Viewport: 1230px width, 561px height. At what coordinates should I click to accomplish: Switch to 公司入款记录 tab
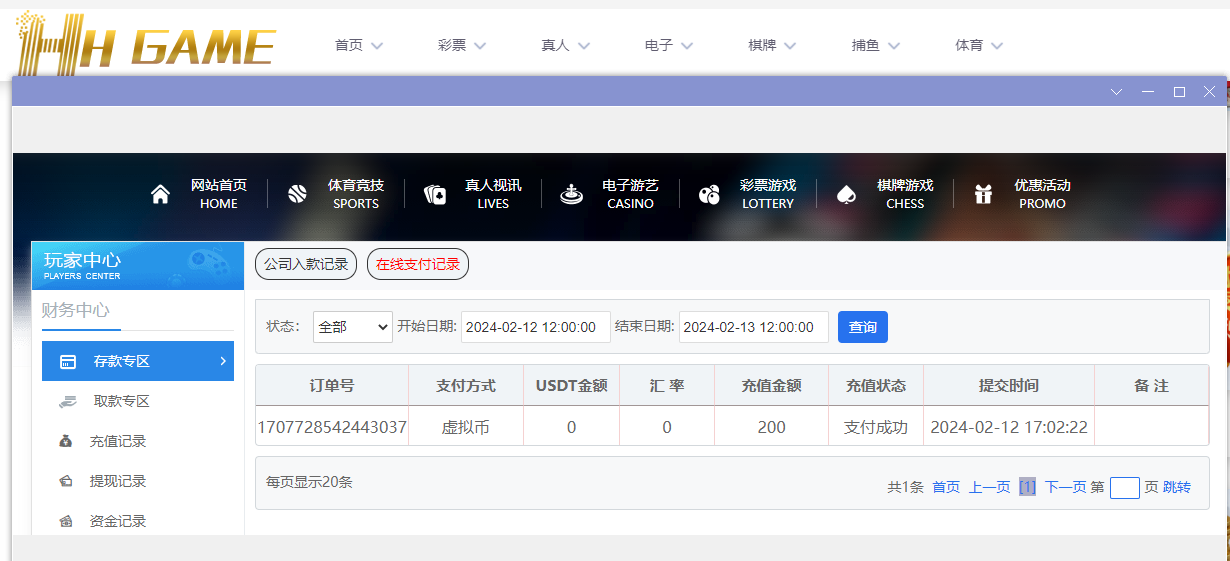click(x=306, y=264)
